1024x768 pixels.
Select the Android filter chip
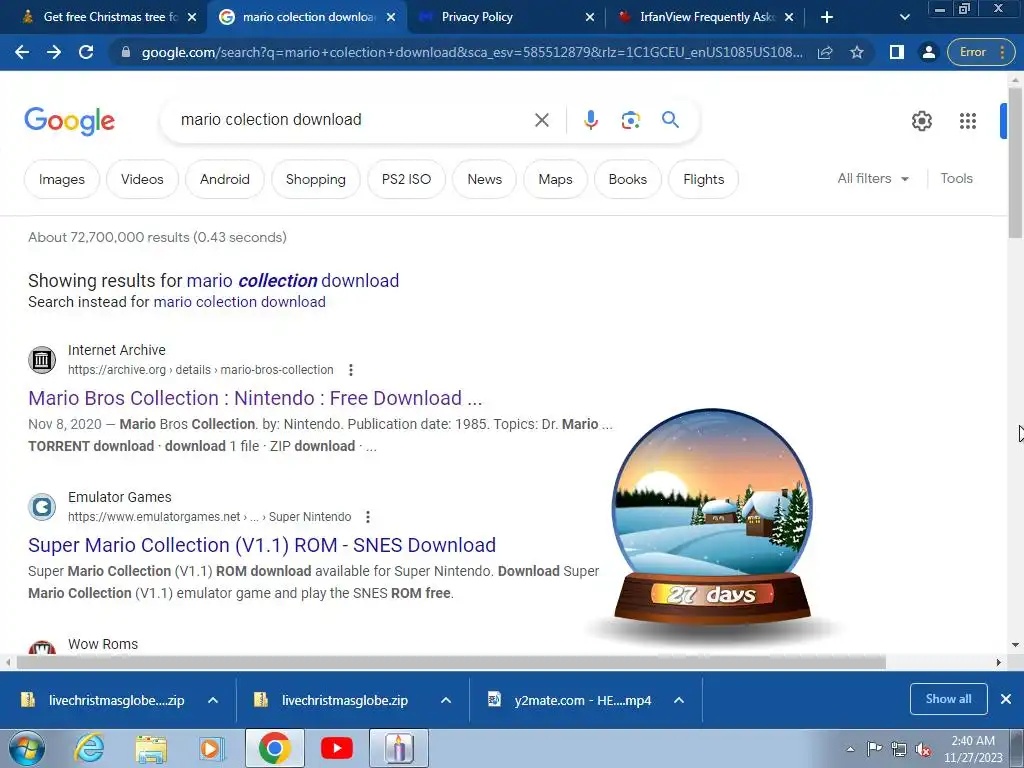click(225, 179)
